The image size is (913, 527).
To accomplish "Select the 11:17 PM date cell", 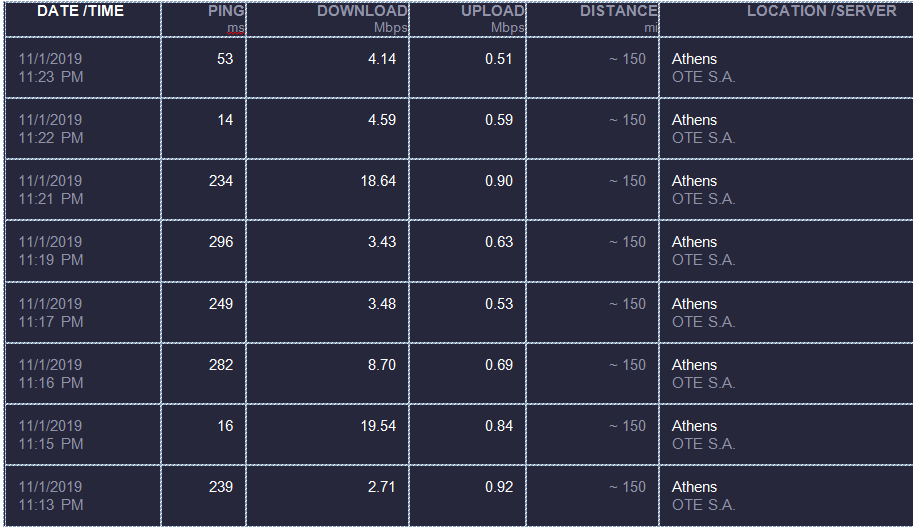I will click(83, 313).
